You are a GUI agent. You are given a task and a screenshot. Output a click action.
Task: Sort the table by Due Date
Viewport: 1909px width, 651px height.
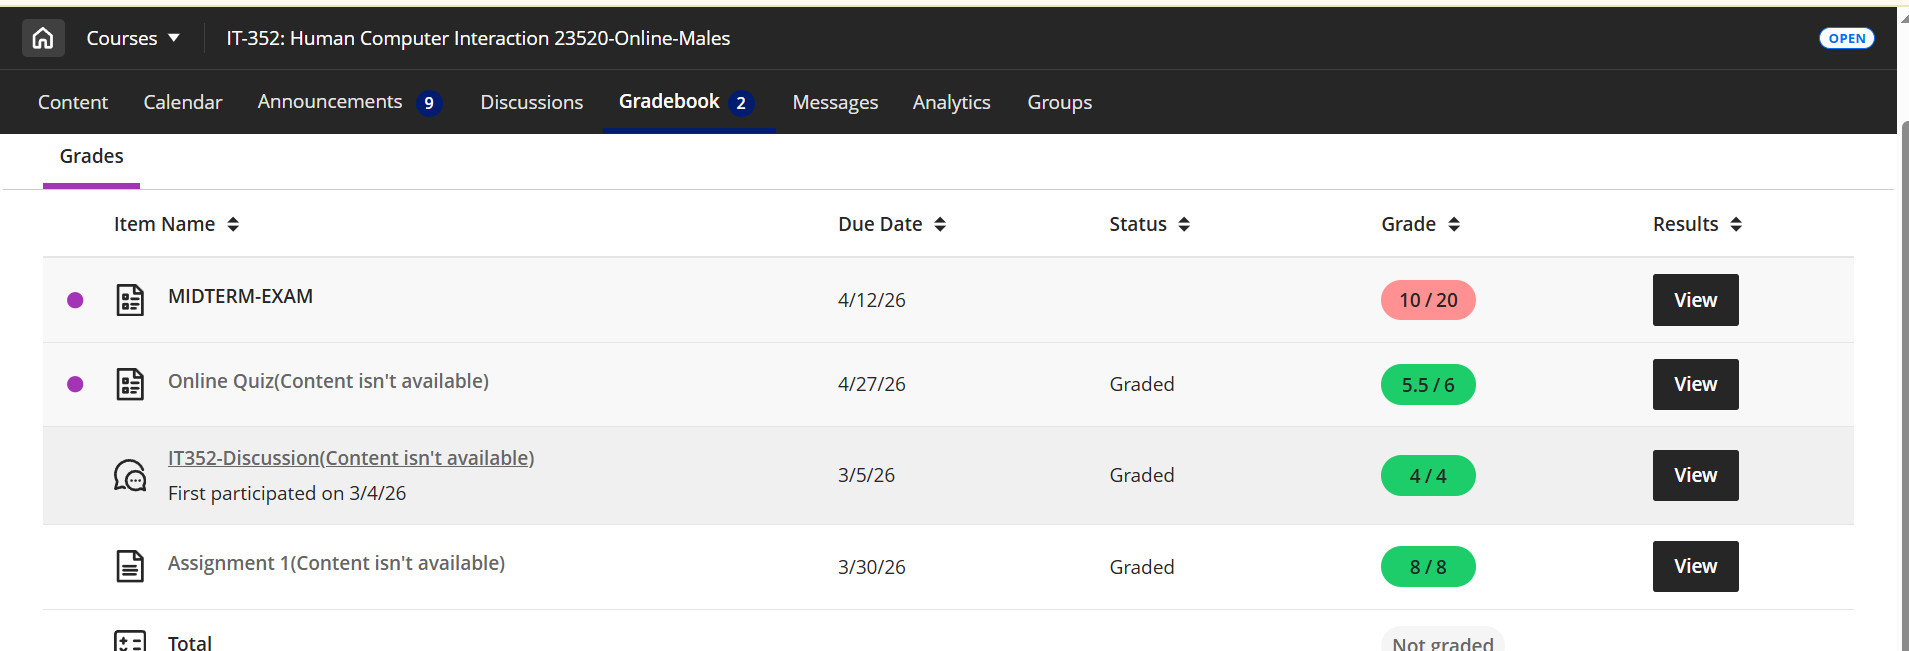(892, 224)
